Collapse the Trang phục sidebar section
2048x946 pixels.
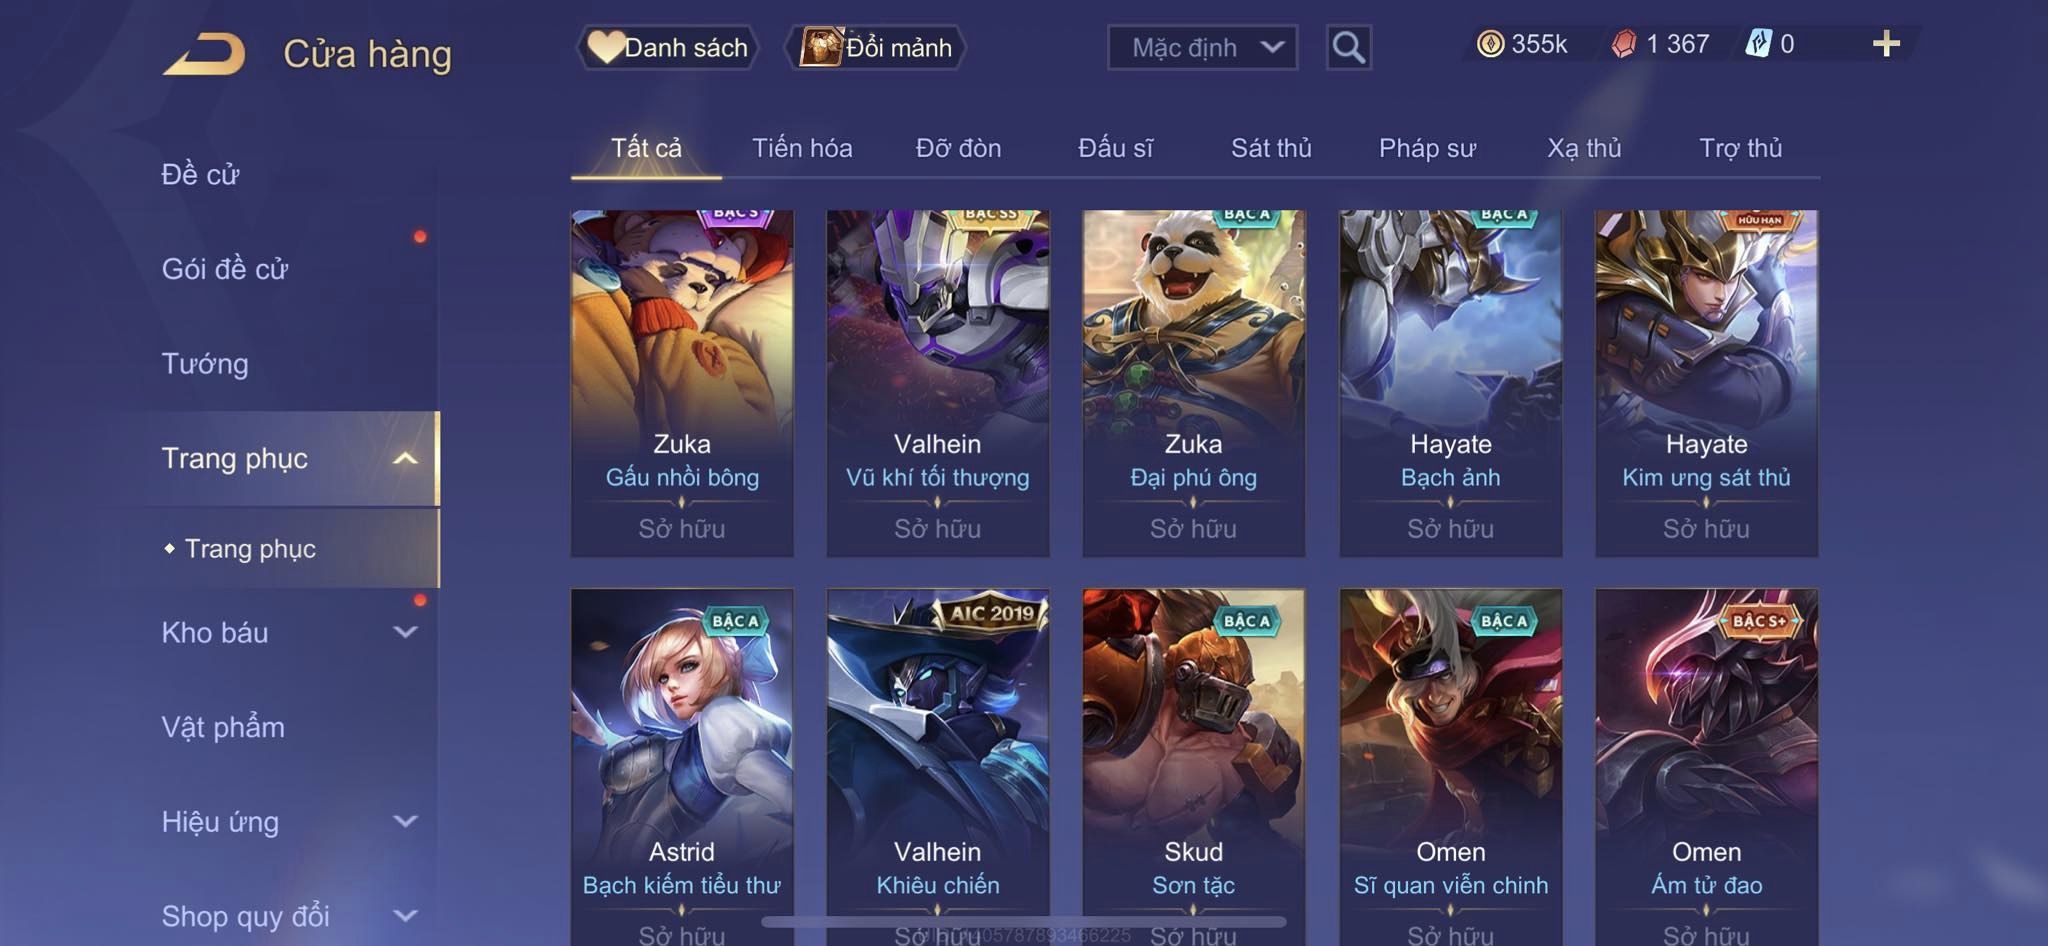[x=405, y=458]
